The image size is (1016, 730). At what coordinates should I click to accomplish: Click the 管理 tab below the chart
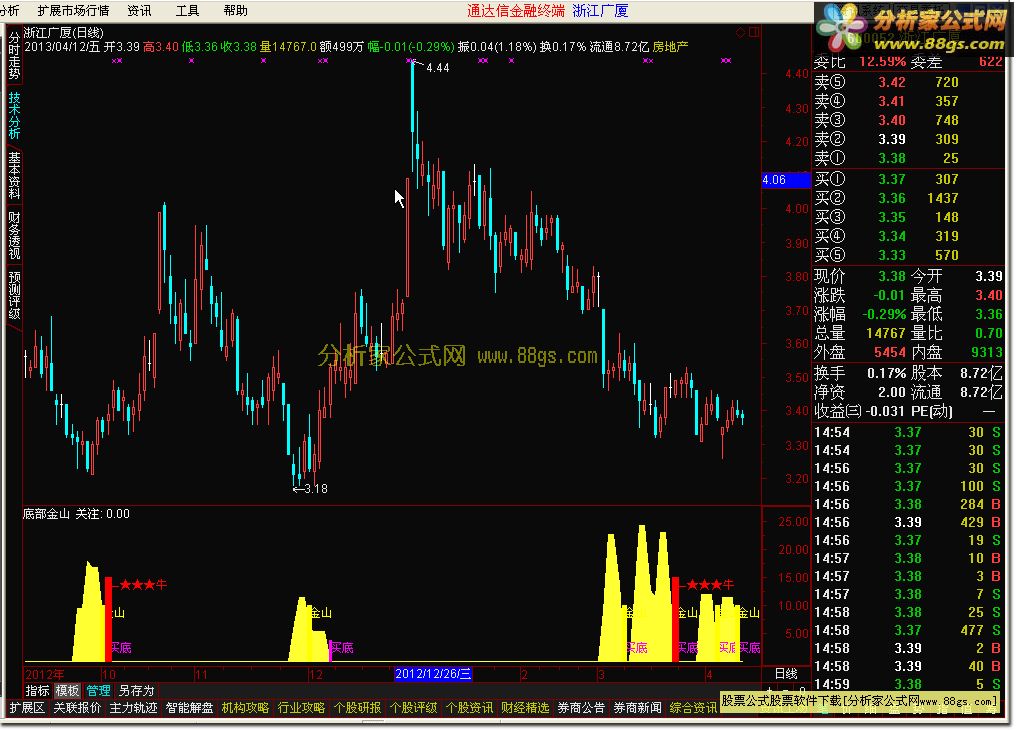pyautogui.click(x=98, y=690)
